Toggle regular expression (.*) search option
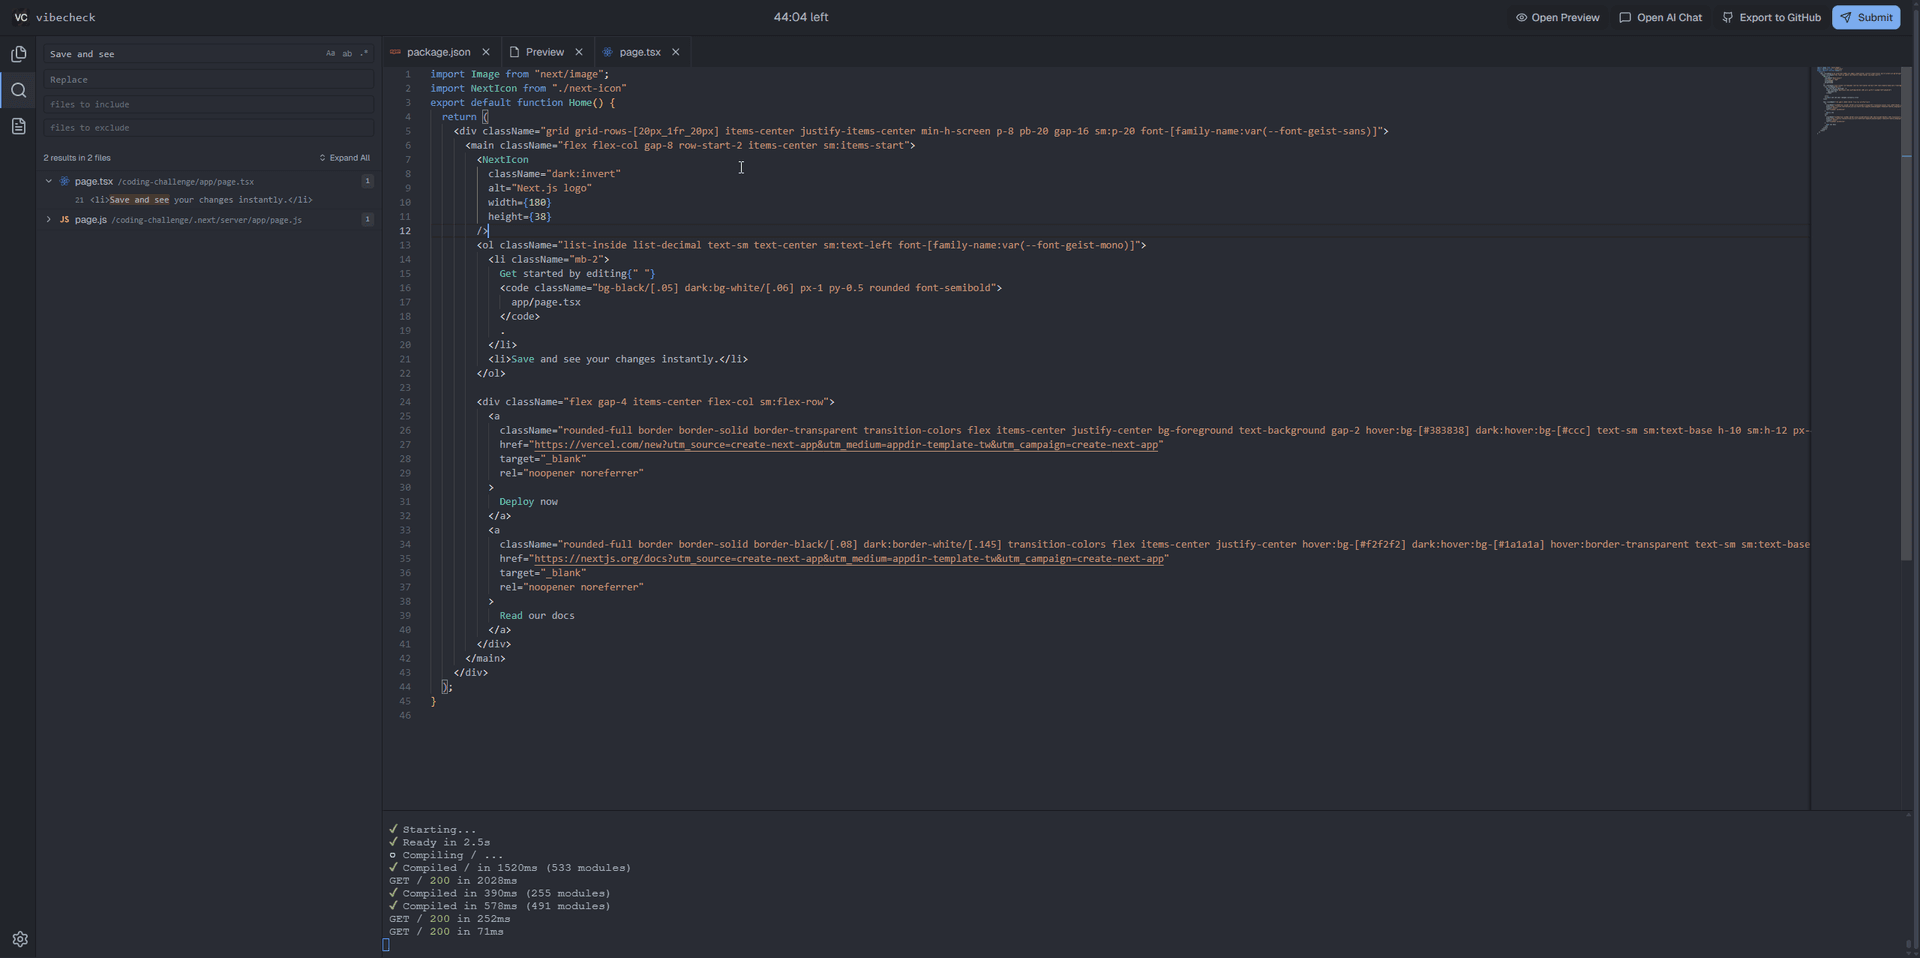The image size is (1920, 958). coord(364,54)
